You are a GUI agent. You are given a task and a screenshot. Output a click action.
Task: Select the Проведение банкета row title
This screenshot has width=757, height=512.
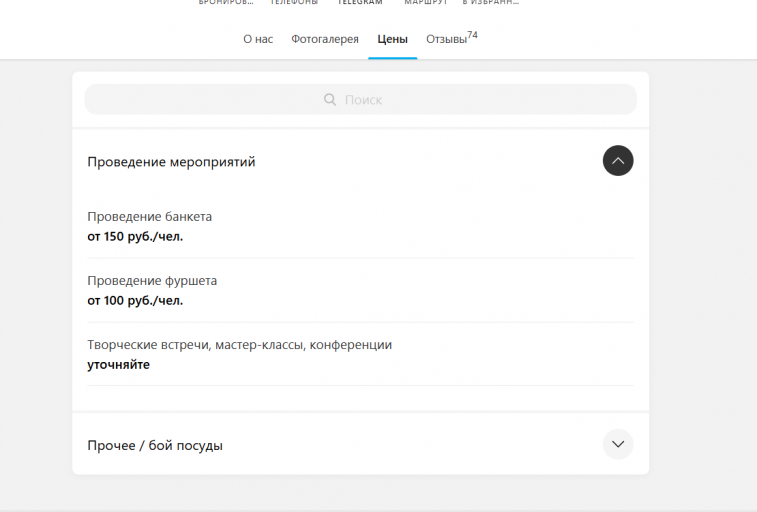(150, 217)
